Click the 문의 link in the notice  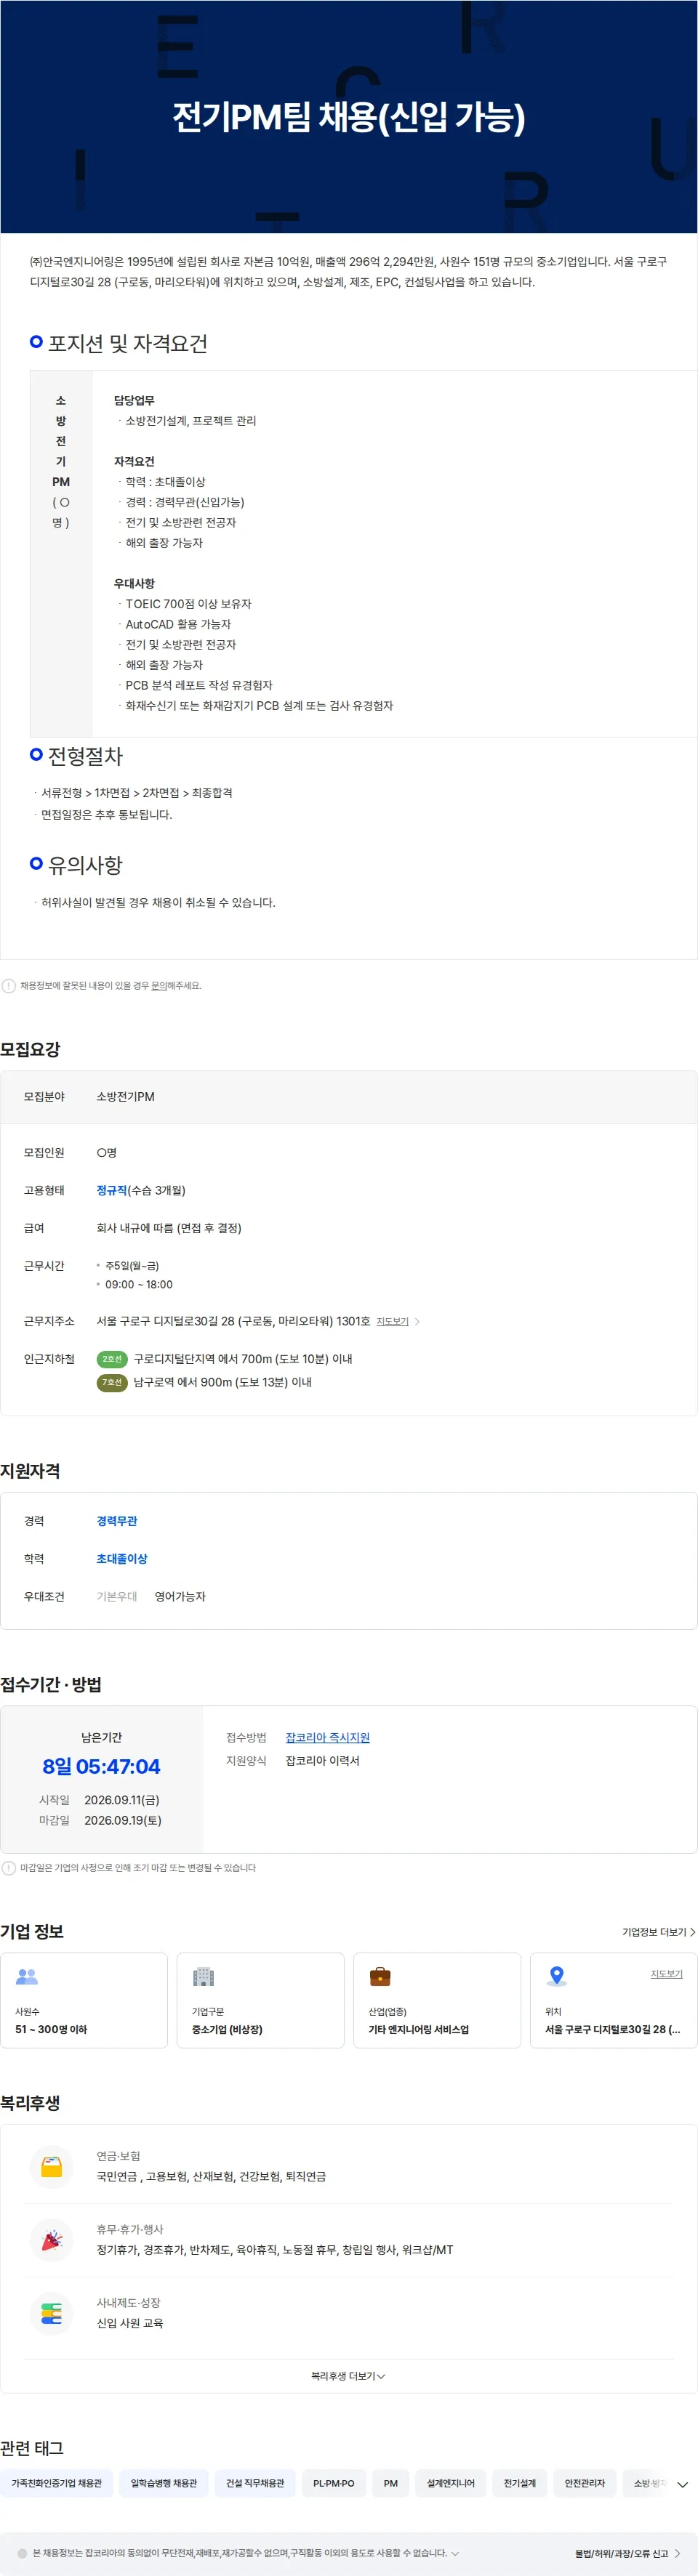(x=159, y=986)
